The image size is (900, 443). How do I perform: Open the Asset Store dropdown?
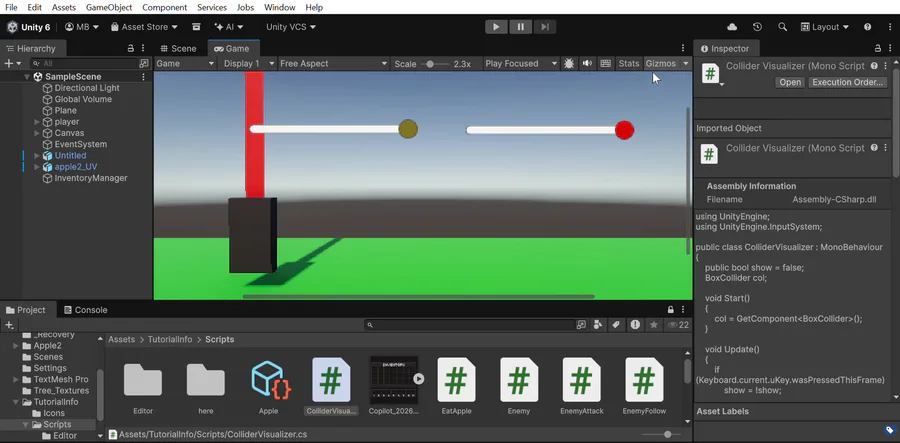[143, 27]
